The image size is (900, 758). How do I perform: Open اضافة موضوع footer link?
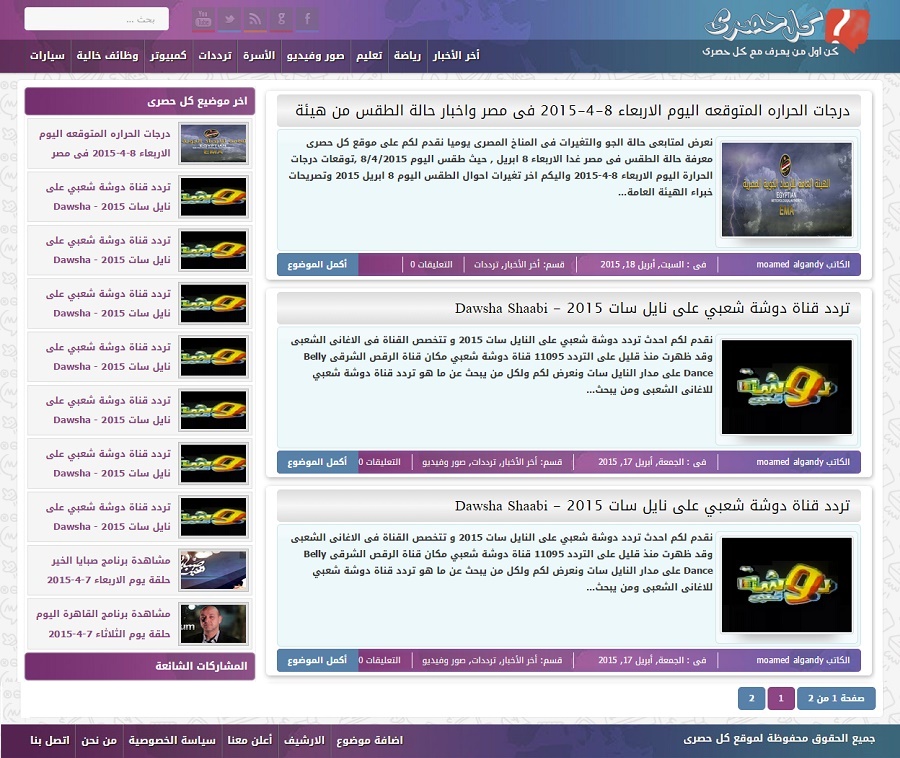(x=370, y=740)
